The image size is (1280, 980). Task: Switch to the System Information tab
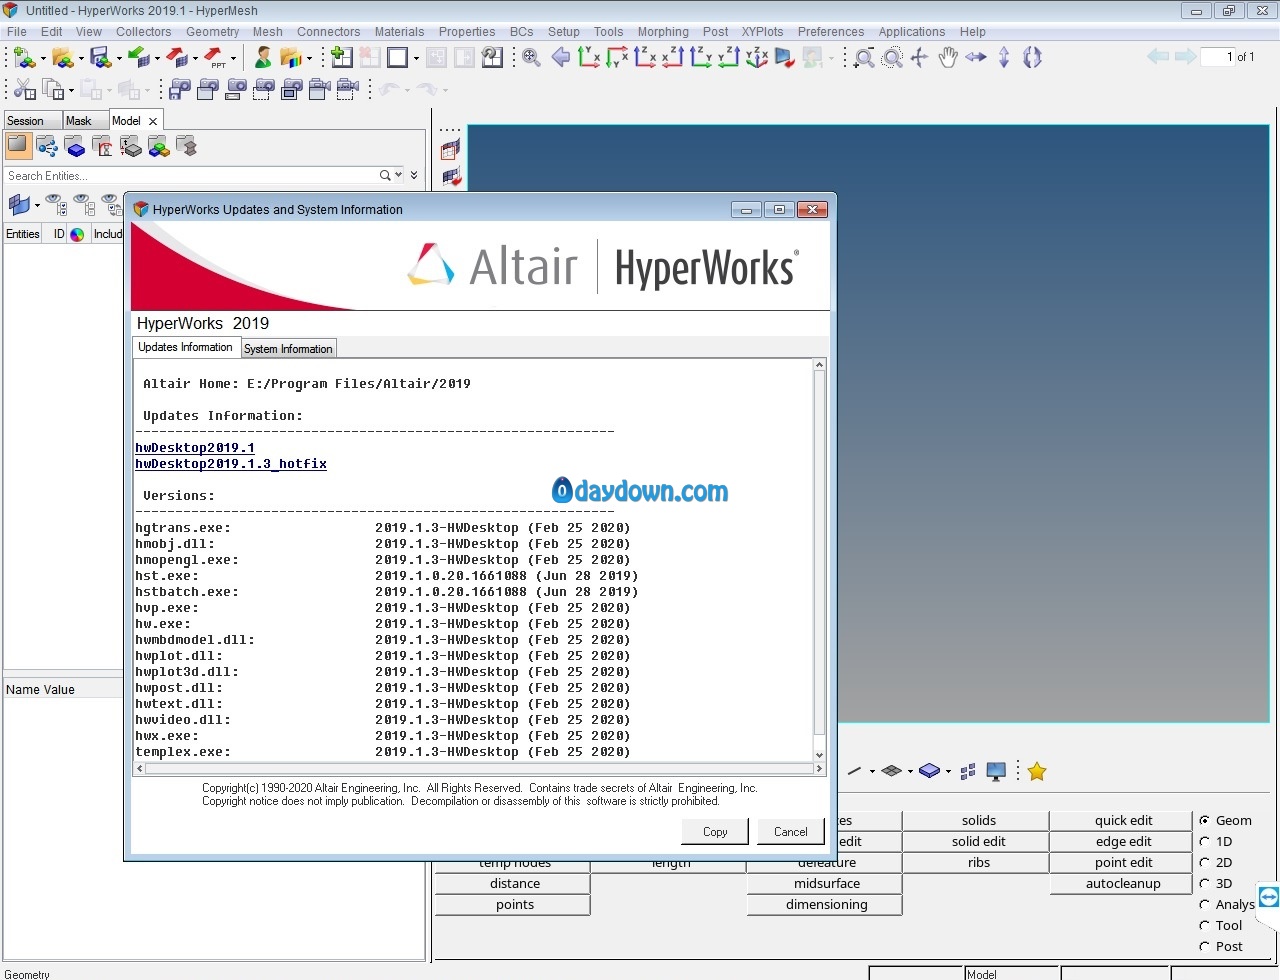click(x=288, y=348)
